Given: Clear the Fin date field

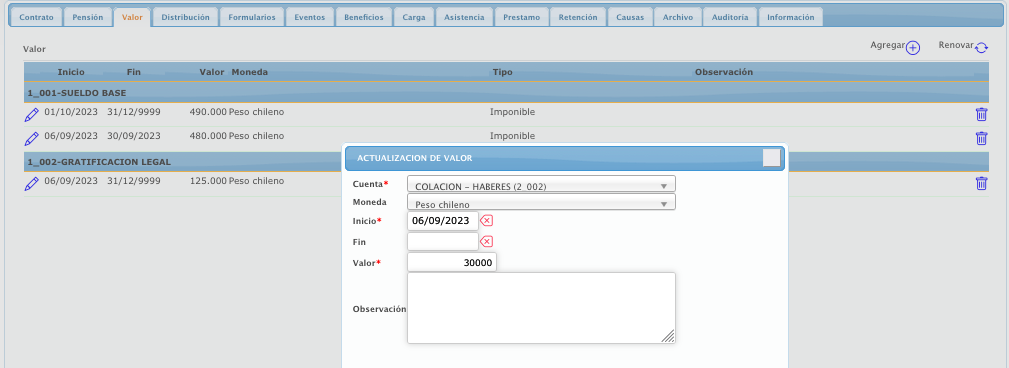Looking at the screenshot, I should point(487,241).
